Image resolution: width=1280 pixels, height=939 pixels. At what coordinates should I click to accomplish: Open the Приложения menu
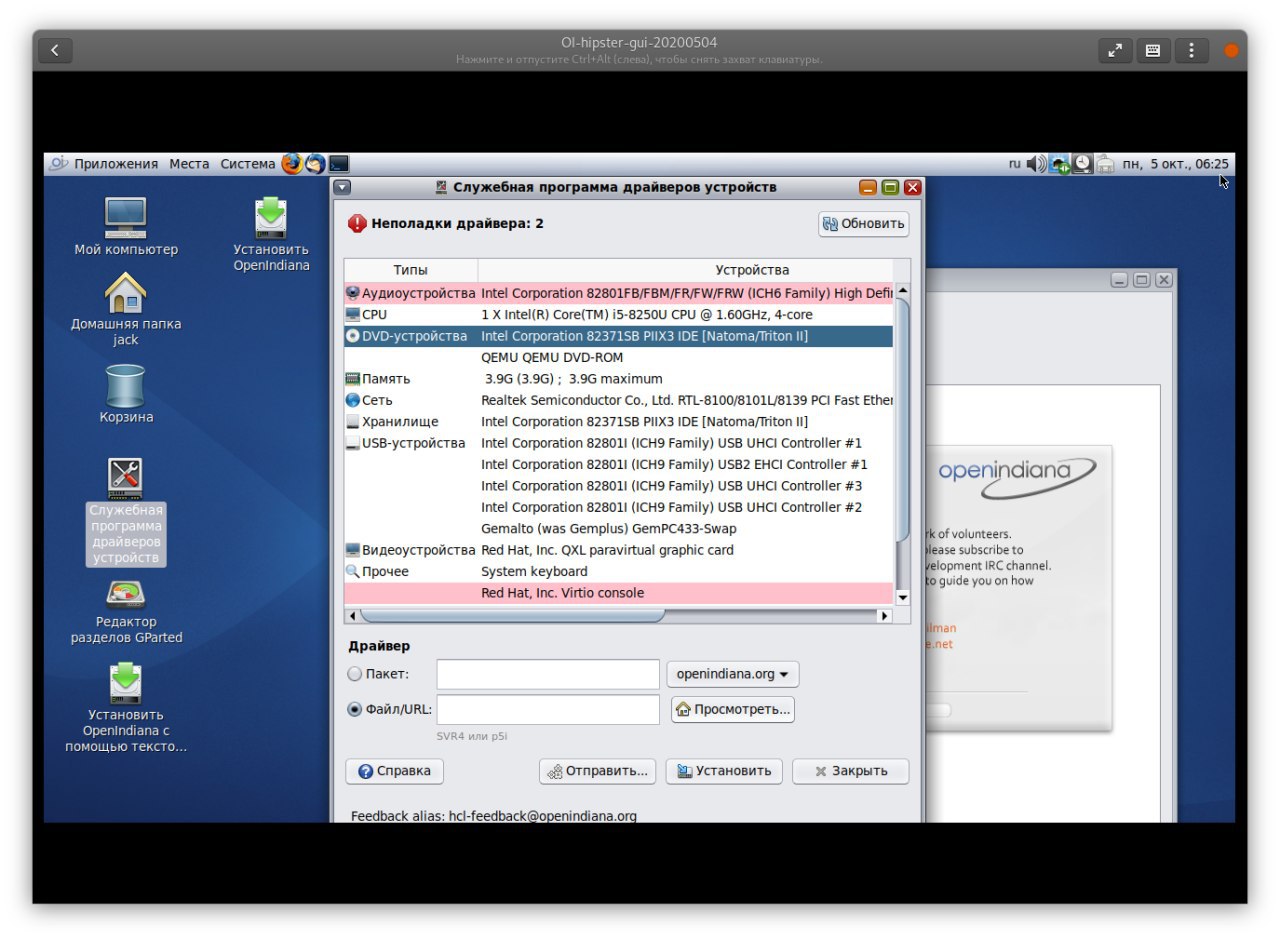(x=116, y=164)
